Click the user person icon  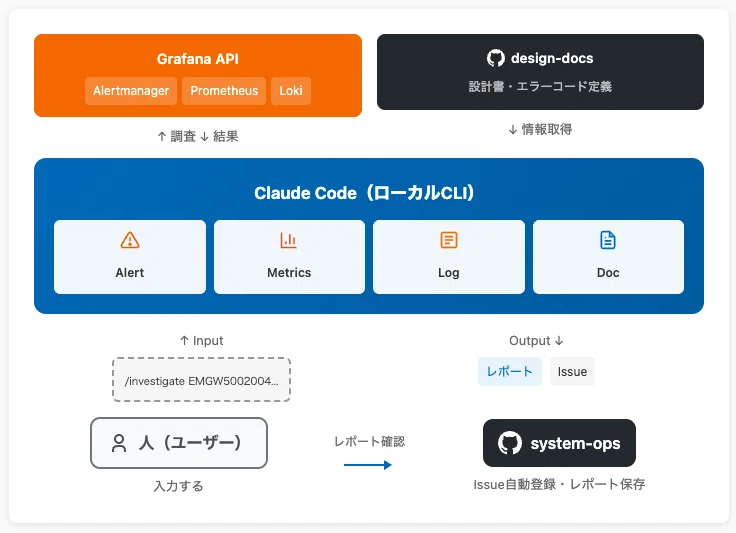[x=119, y=443]
